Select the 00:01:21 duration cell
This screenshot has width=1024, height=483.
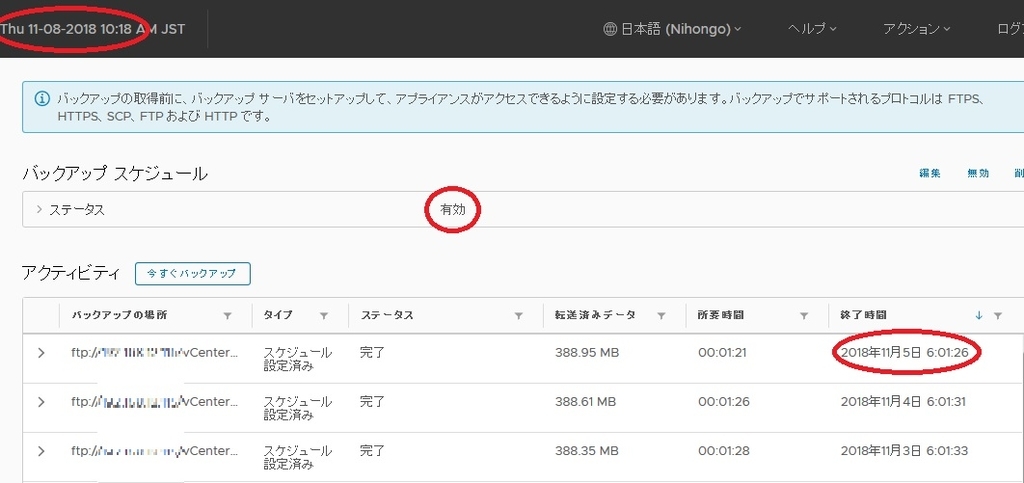point(722,353)
